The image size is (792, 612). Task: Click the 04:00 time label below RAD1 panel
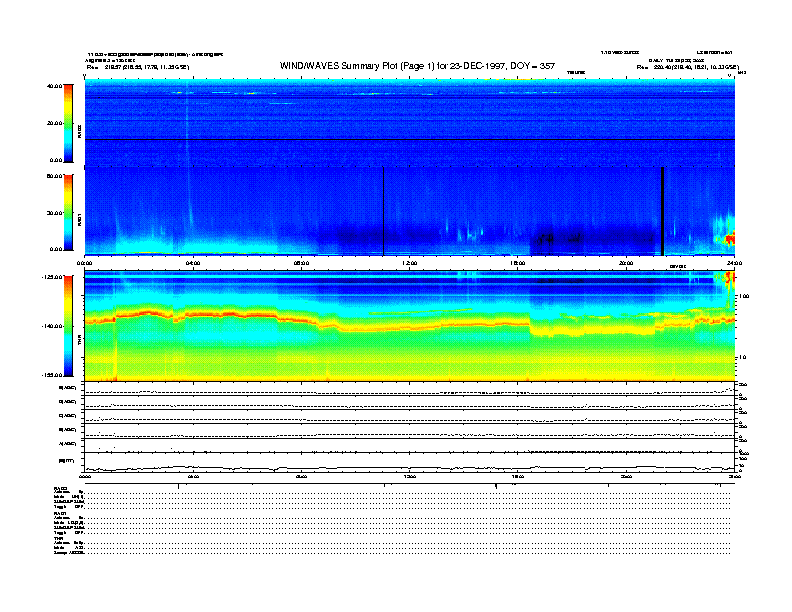pyautogui.click(x=193, y=263)
